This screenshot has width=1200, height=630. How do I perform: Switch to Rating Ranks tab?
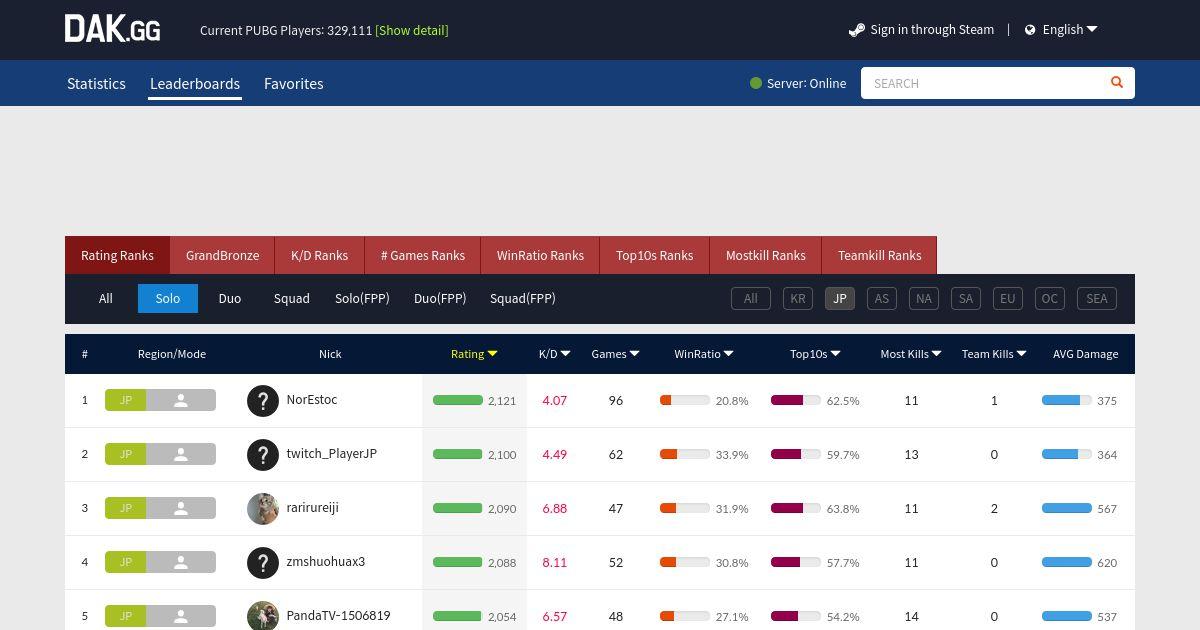tap(117, 255)
